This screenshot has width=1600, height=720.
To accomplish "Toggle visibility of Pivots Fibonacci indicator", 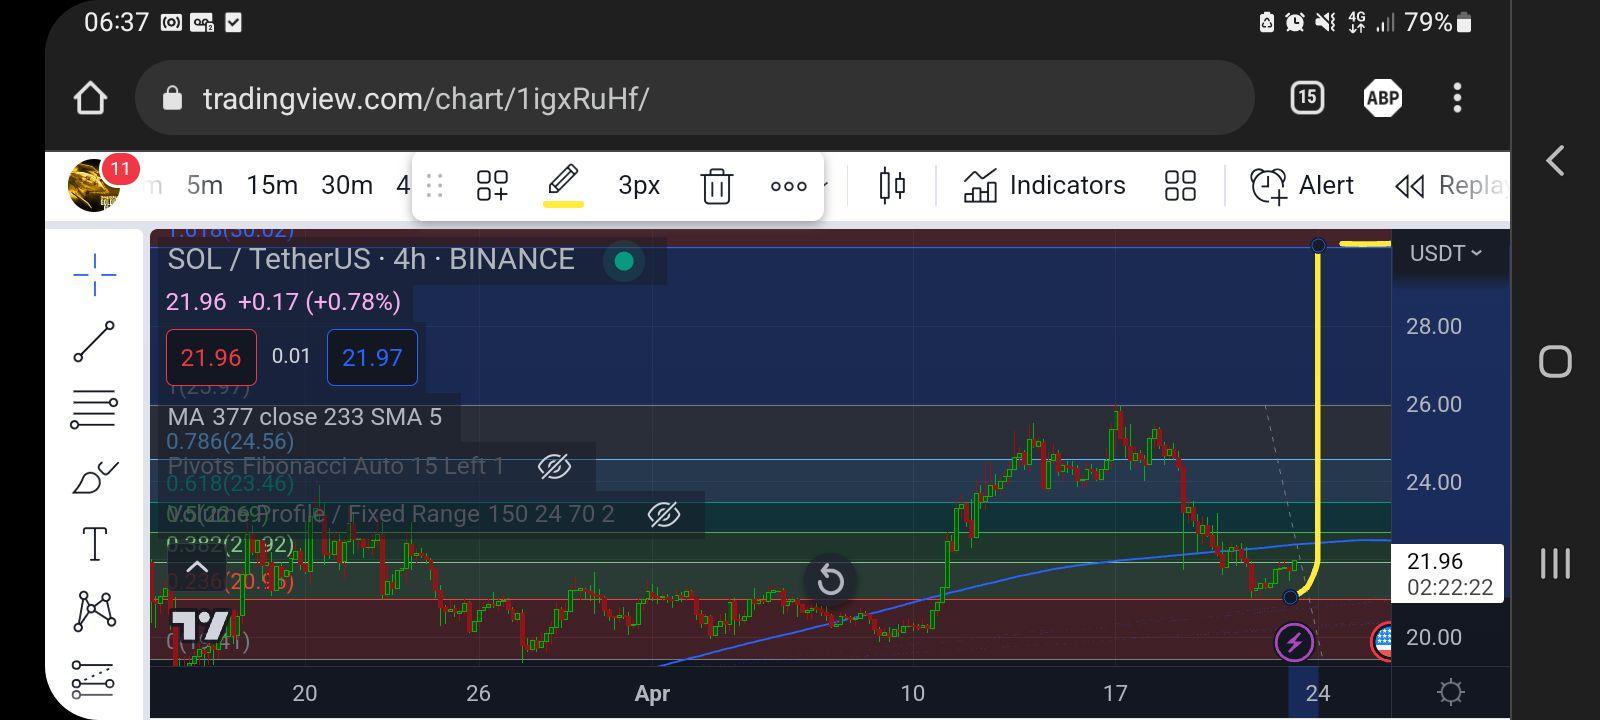I will pos(554,466).
